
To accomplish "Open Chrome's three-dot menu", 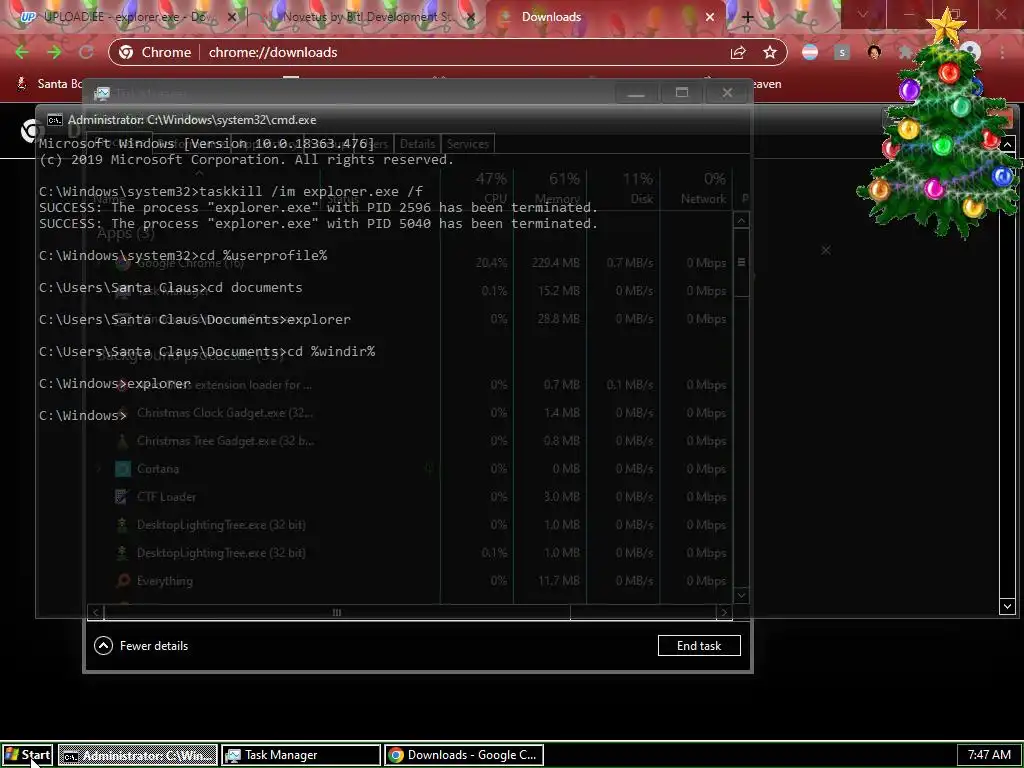I will click(1002, 52).
